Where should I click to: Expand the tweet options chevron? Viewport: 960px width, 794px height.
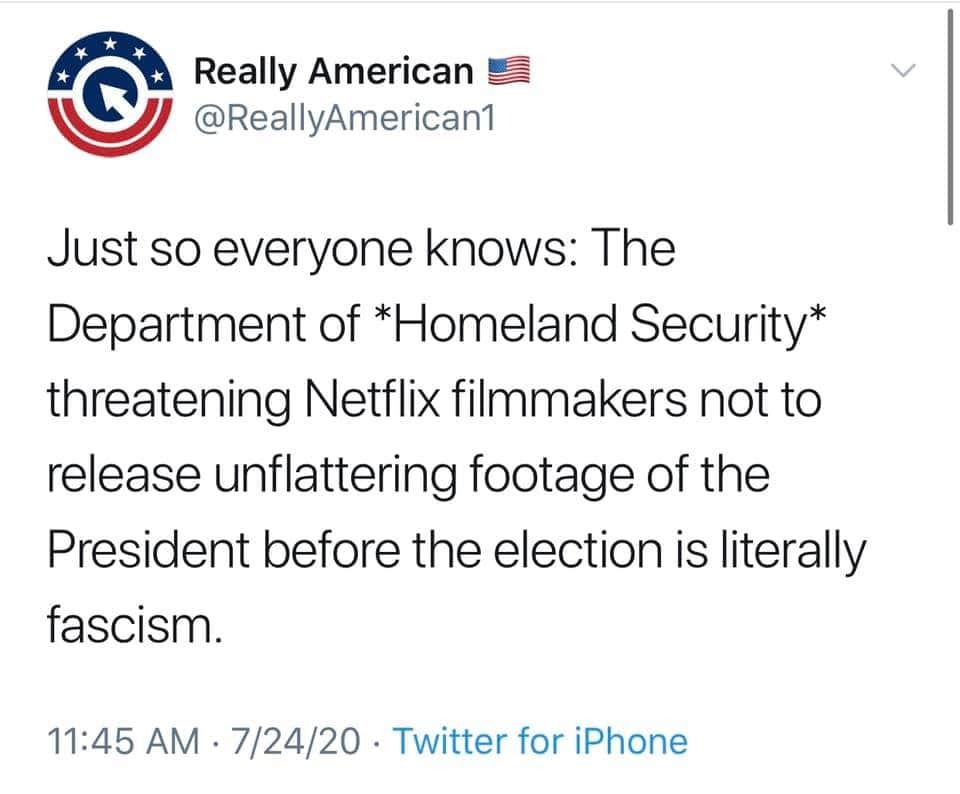[x=903, y=71]
